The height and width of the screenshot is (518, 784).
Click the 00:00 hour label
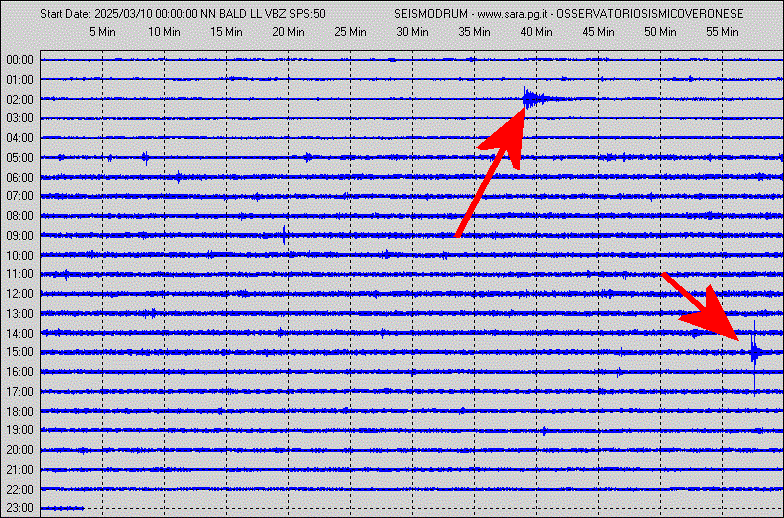pyautogui.click(x=20, y=60)
